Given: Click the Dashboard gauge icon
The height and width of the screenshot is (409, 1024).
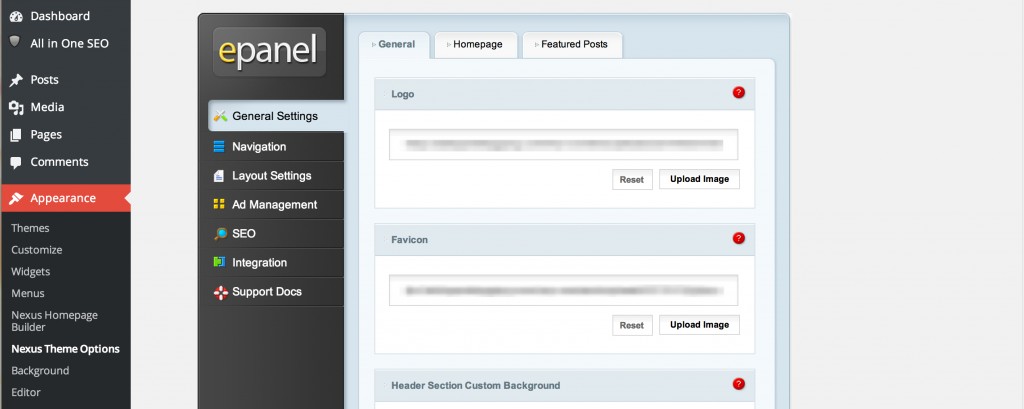Looking at the screenshot, I should coord(16,16).
